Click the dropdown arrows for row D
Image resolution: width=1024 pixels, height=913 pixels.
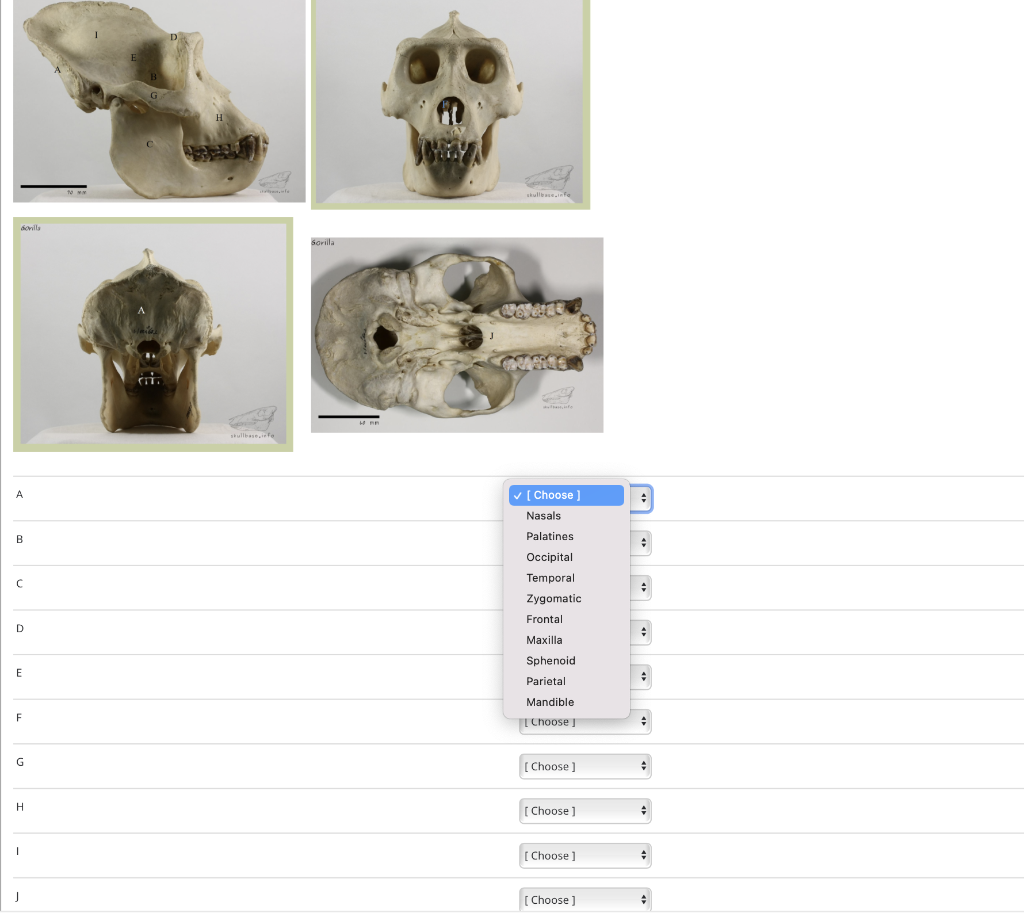(643, 632)
